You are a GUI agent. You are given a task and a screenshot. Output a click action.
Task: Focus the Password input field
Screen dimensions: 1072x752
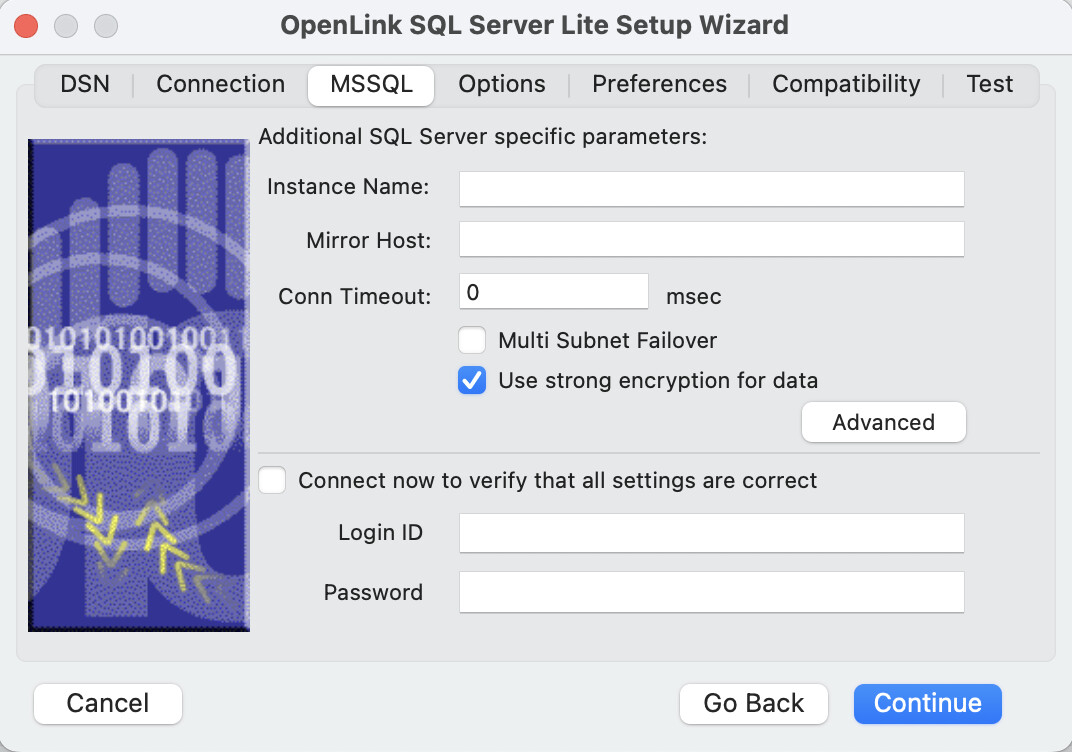tap(711, 592)
